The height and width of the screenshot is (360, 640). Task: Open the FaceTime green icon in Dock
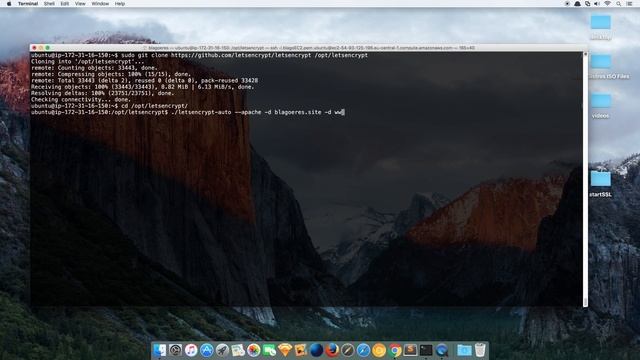(x=269, y=350)
